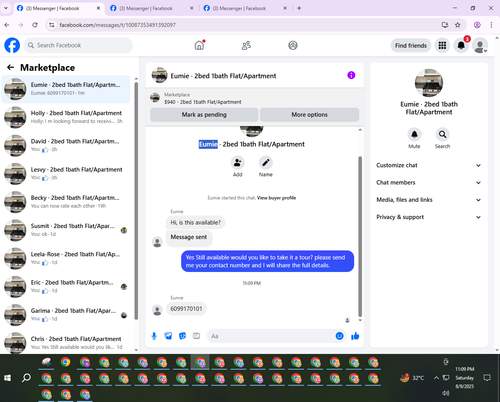
Task: Click the Name pencil edit icon
Action: [x=266, y=163]
